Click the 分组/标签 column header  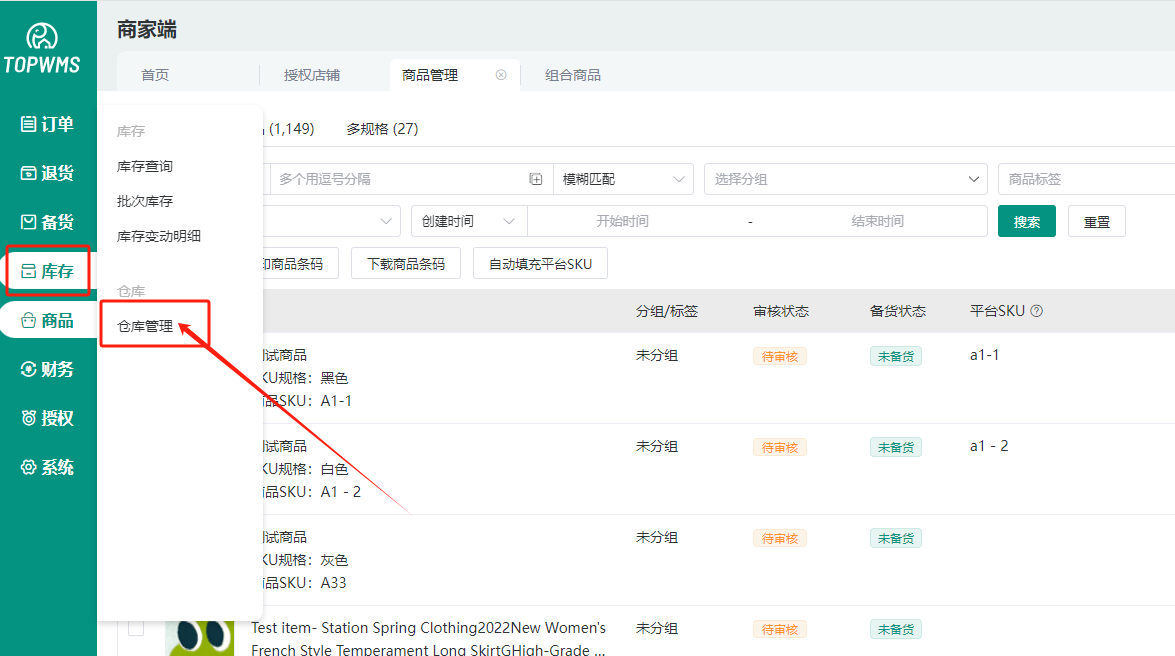667,311
